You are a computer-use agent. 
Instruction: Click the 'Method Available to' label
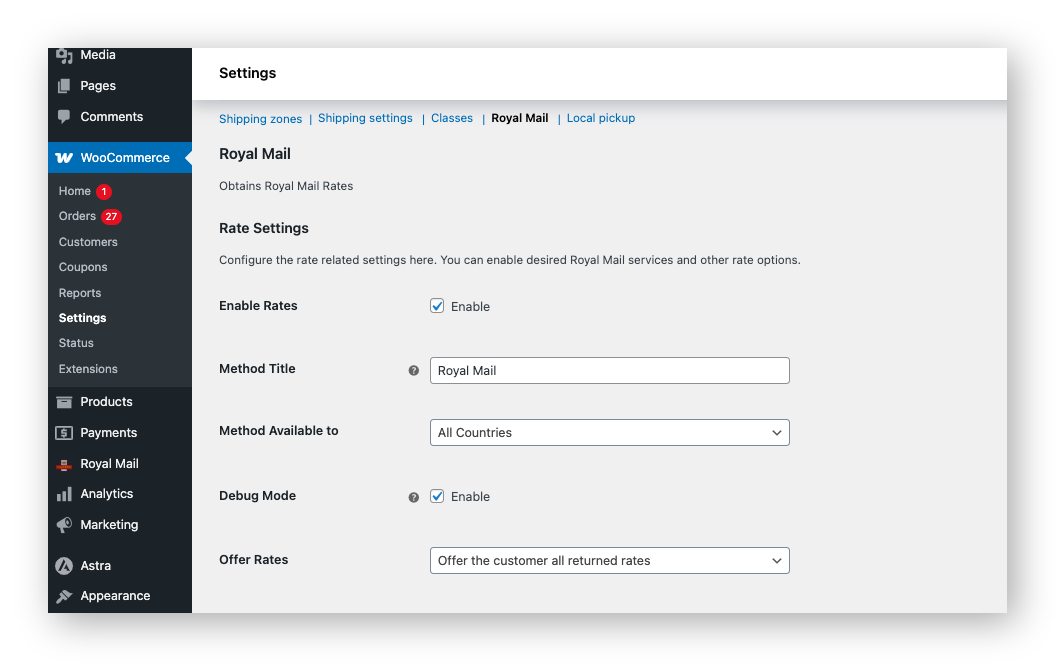tap(279, 431)
